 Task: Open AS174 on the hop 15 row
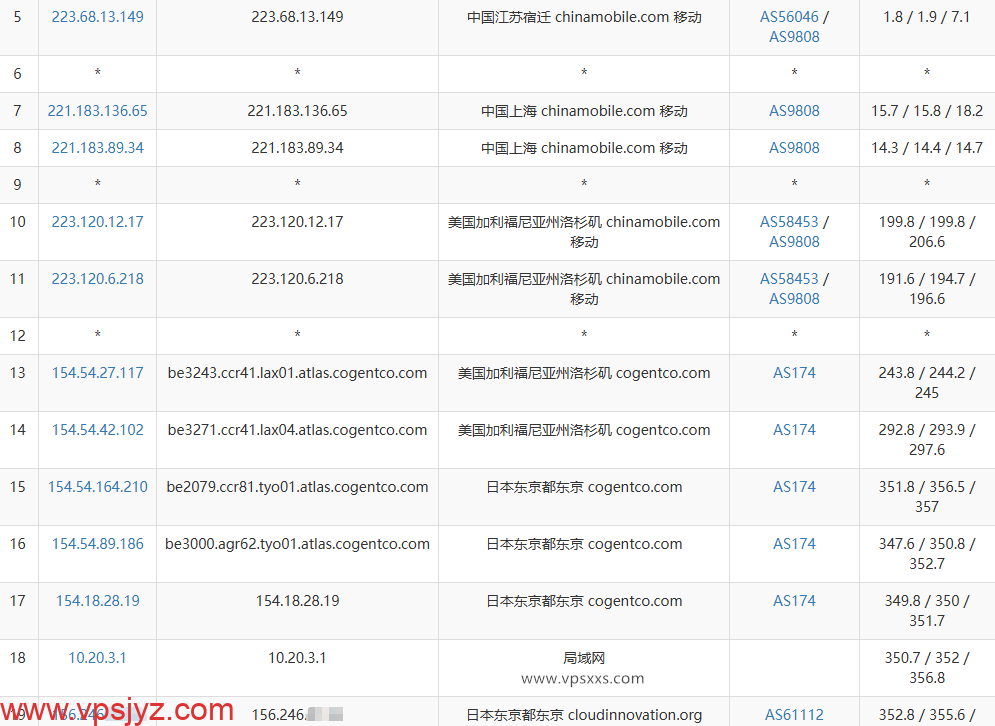[794, 486]
